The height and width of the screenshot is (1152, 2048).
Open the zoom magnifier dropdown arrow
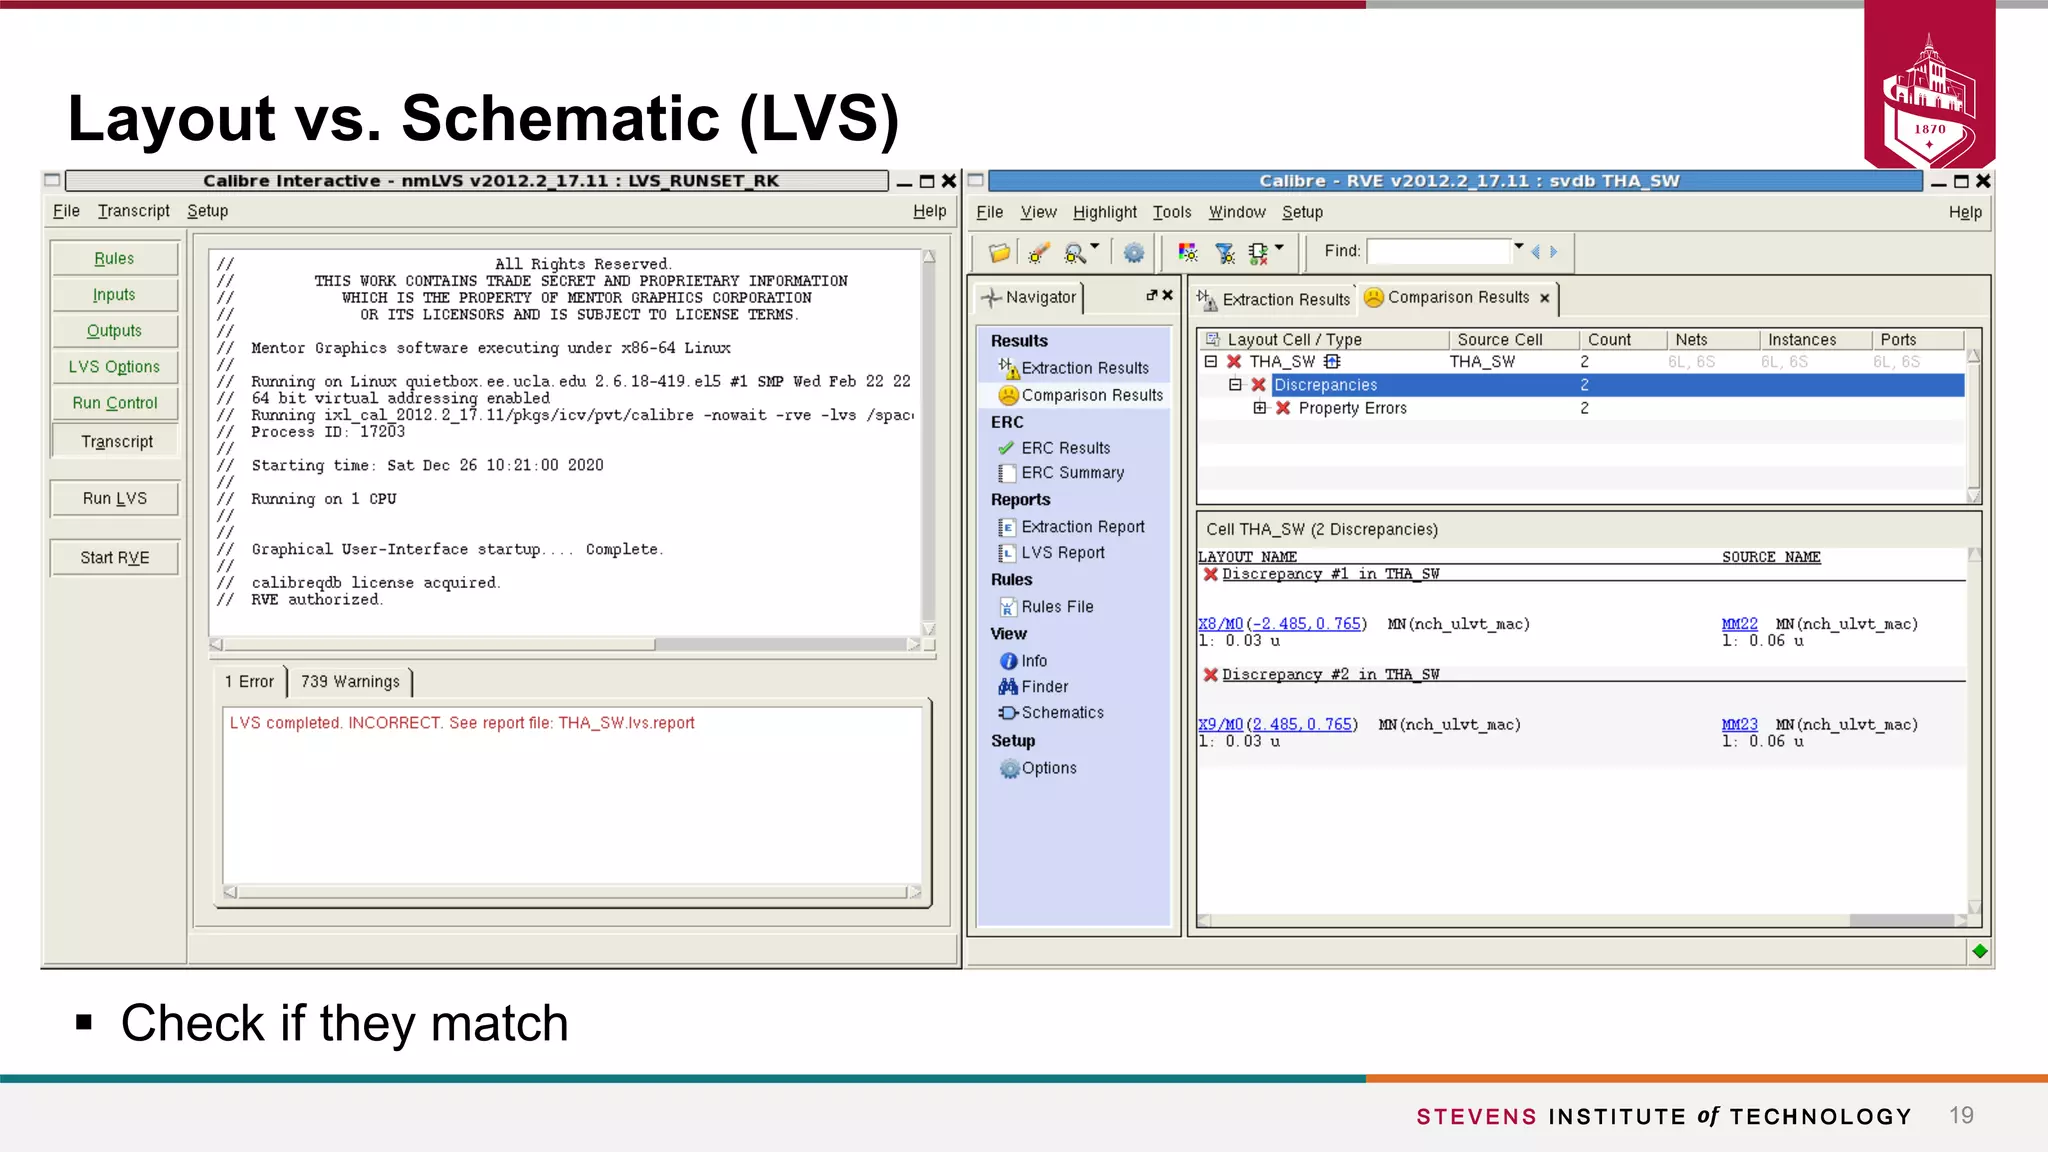[1095, 247]
